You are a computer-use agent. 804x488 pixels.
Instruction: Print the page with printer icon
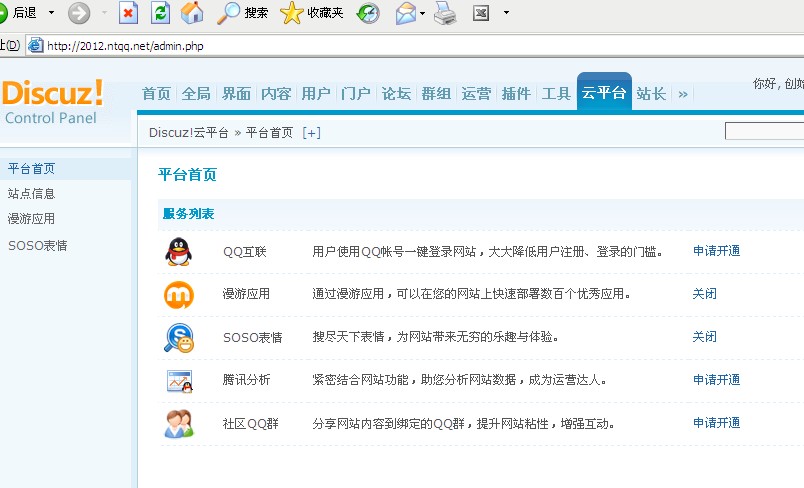(x=445, y=13)
